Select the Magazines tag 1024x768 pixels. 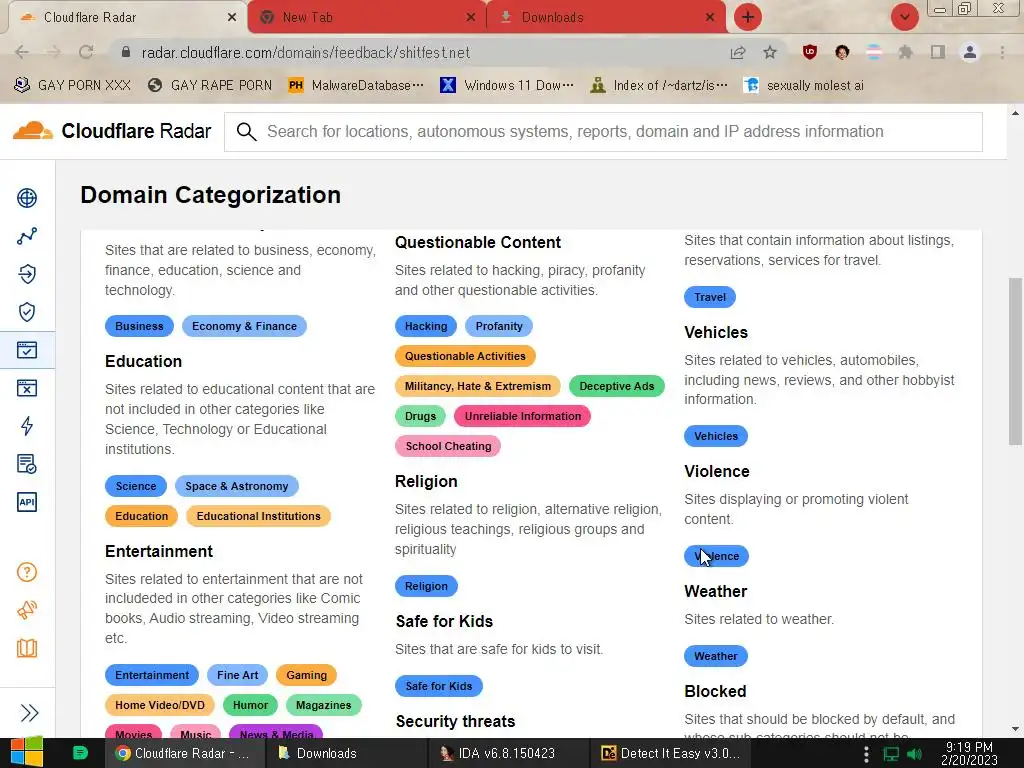point(323,705)
